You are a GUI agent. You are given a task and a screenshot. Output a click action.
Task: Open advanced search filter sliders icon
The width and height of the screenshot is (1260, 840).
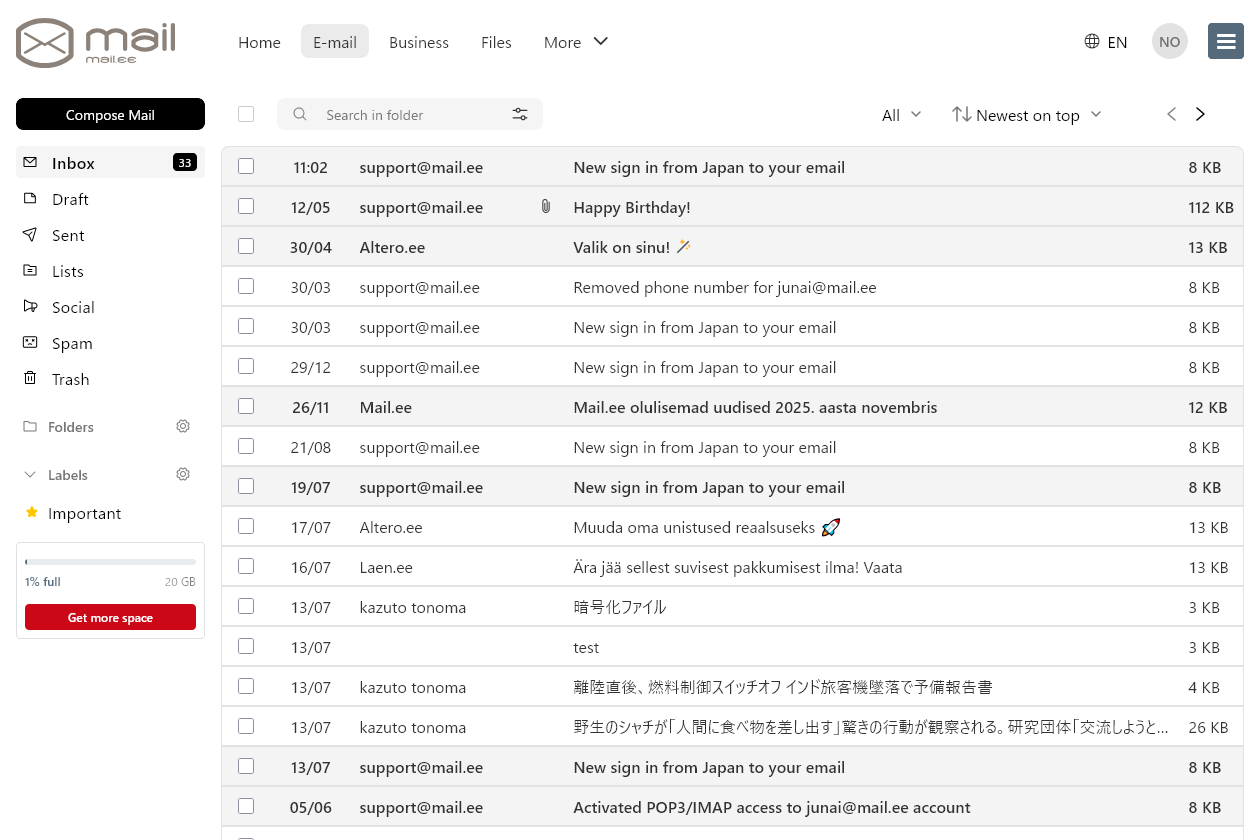point(520,114)
